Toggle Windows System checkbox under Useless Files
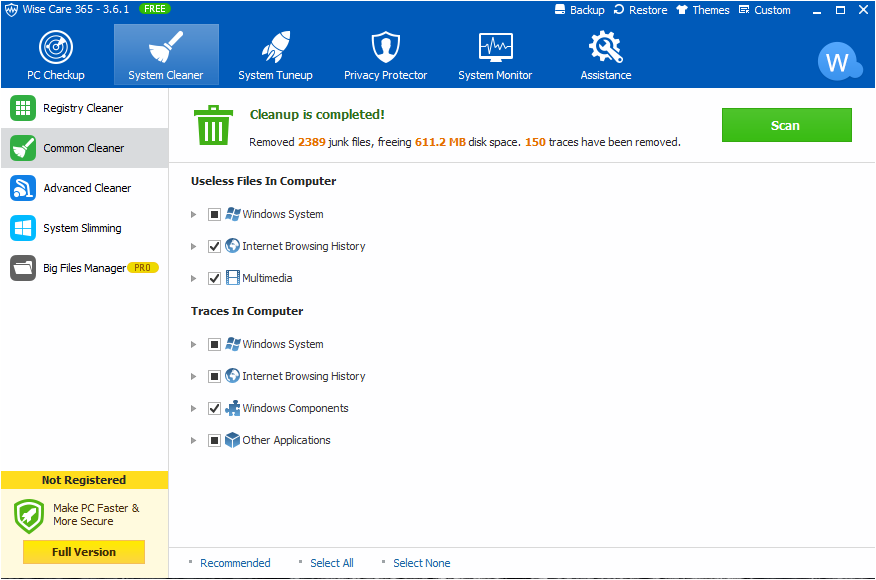This screenshot has width=876, height=580. pos(215,214)
